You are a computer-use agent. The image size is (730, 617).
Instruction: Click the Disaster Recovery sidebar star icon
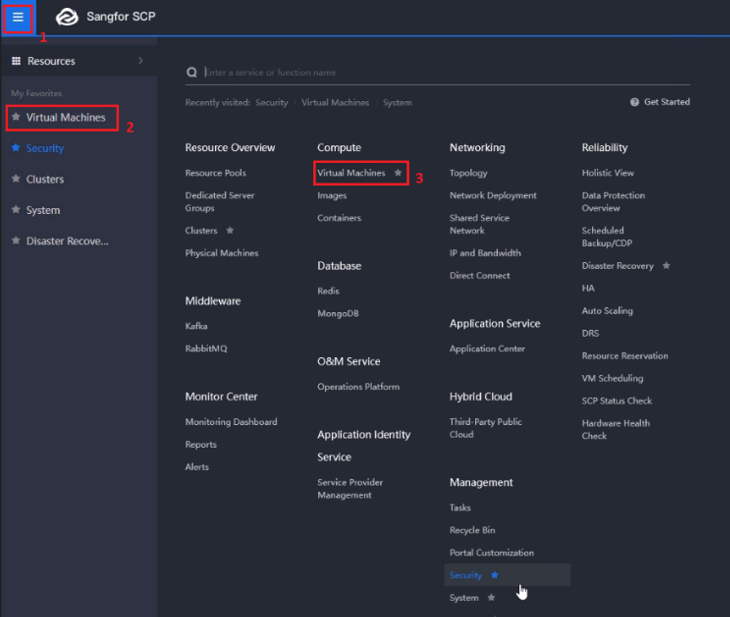[x=16, y=242]
